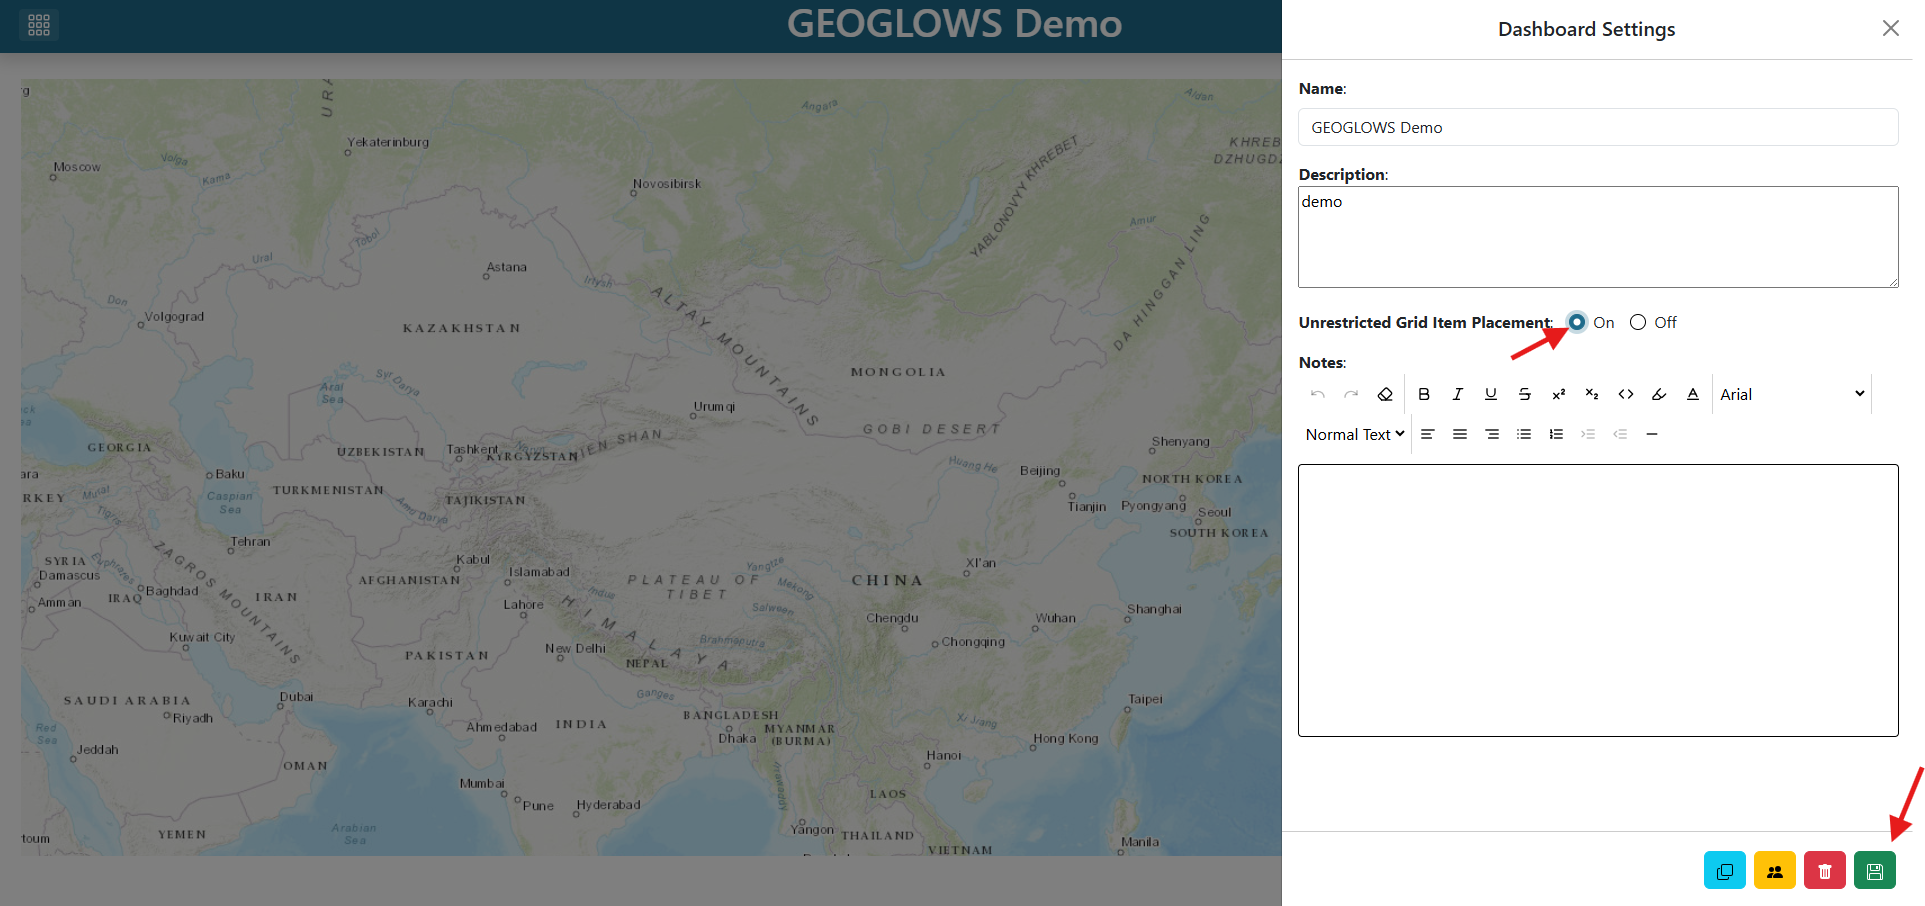Click the Tehran label on the map

[x=251, y=542]
